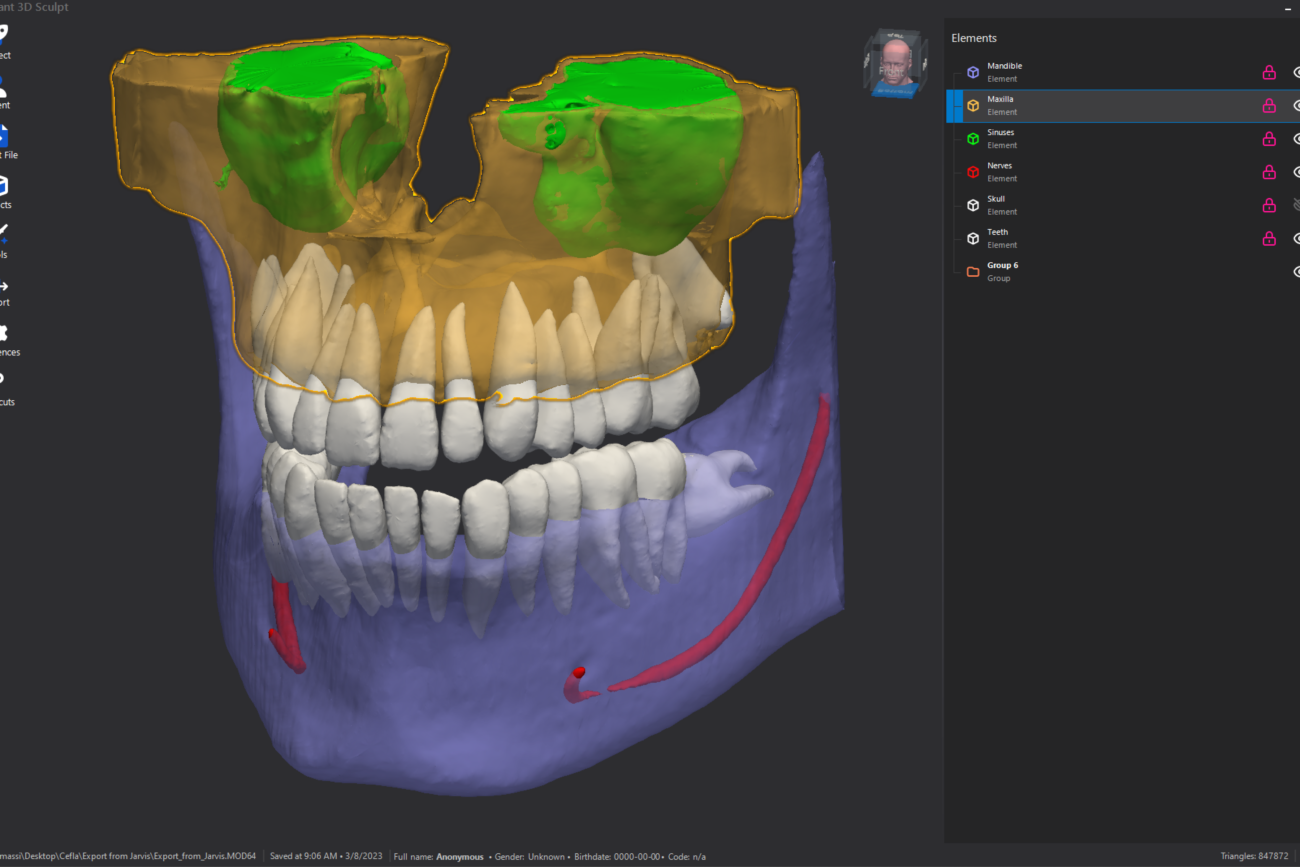Viewport: 1300px width, 867px height.
Task: Open the Project menu in left sidebar
Action: click(x=4, y=36)
